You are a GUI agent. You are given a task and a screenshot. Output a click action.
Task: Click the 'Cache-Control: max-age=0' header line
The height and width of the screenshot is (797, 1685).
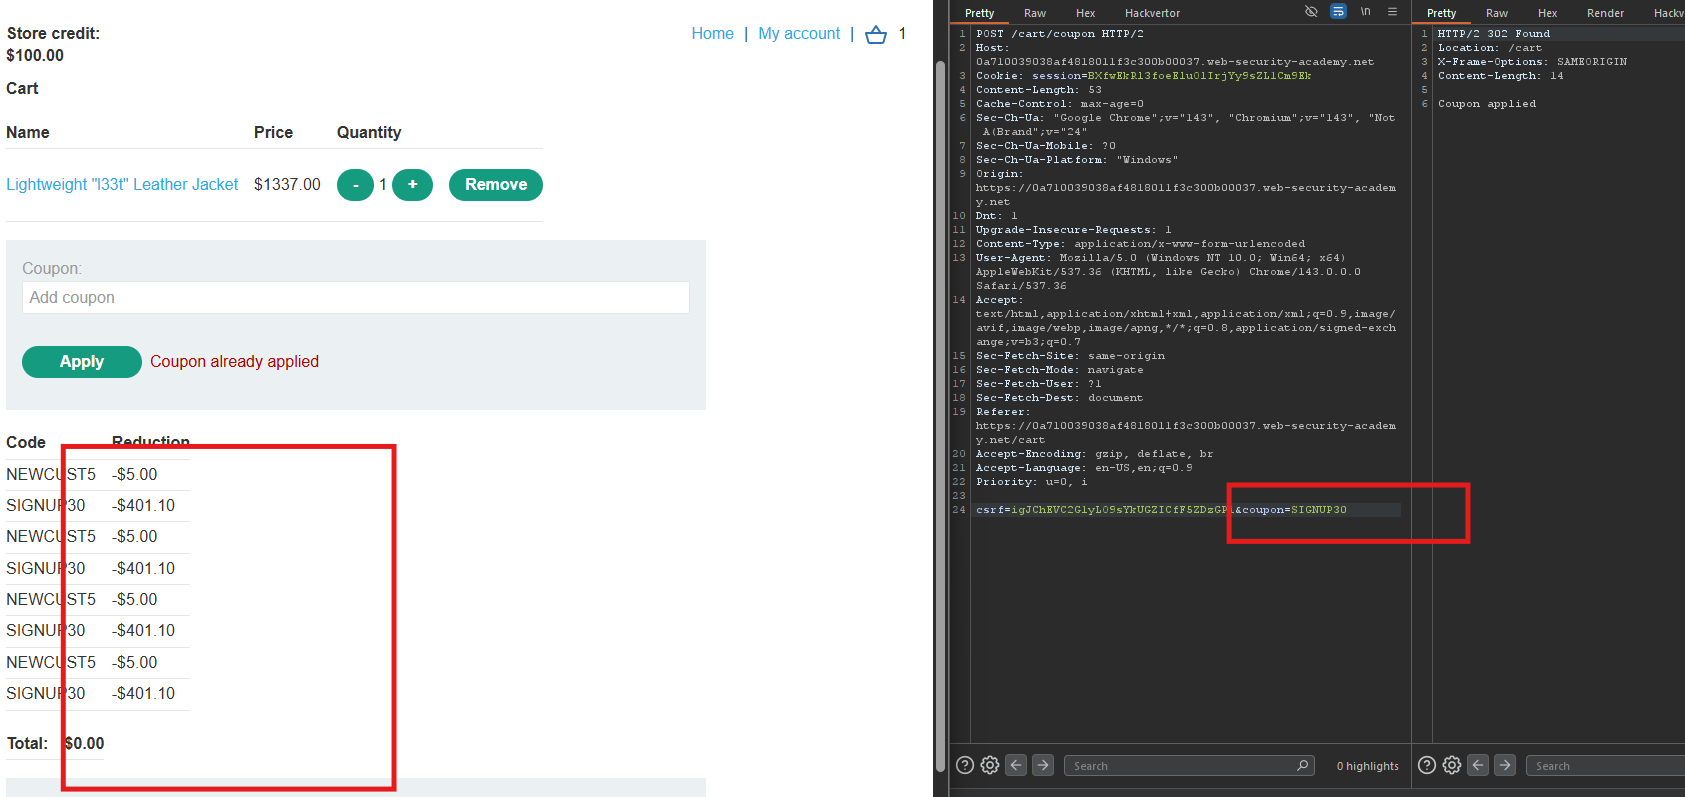pos(1060,104)
